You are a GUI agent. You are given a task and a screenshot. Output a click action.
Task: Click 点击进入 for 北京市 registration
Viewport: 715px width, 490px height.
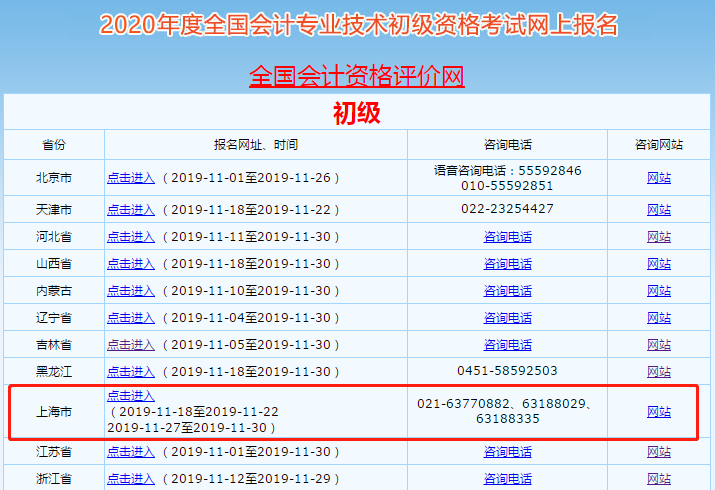(131, 178)
